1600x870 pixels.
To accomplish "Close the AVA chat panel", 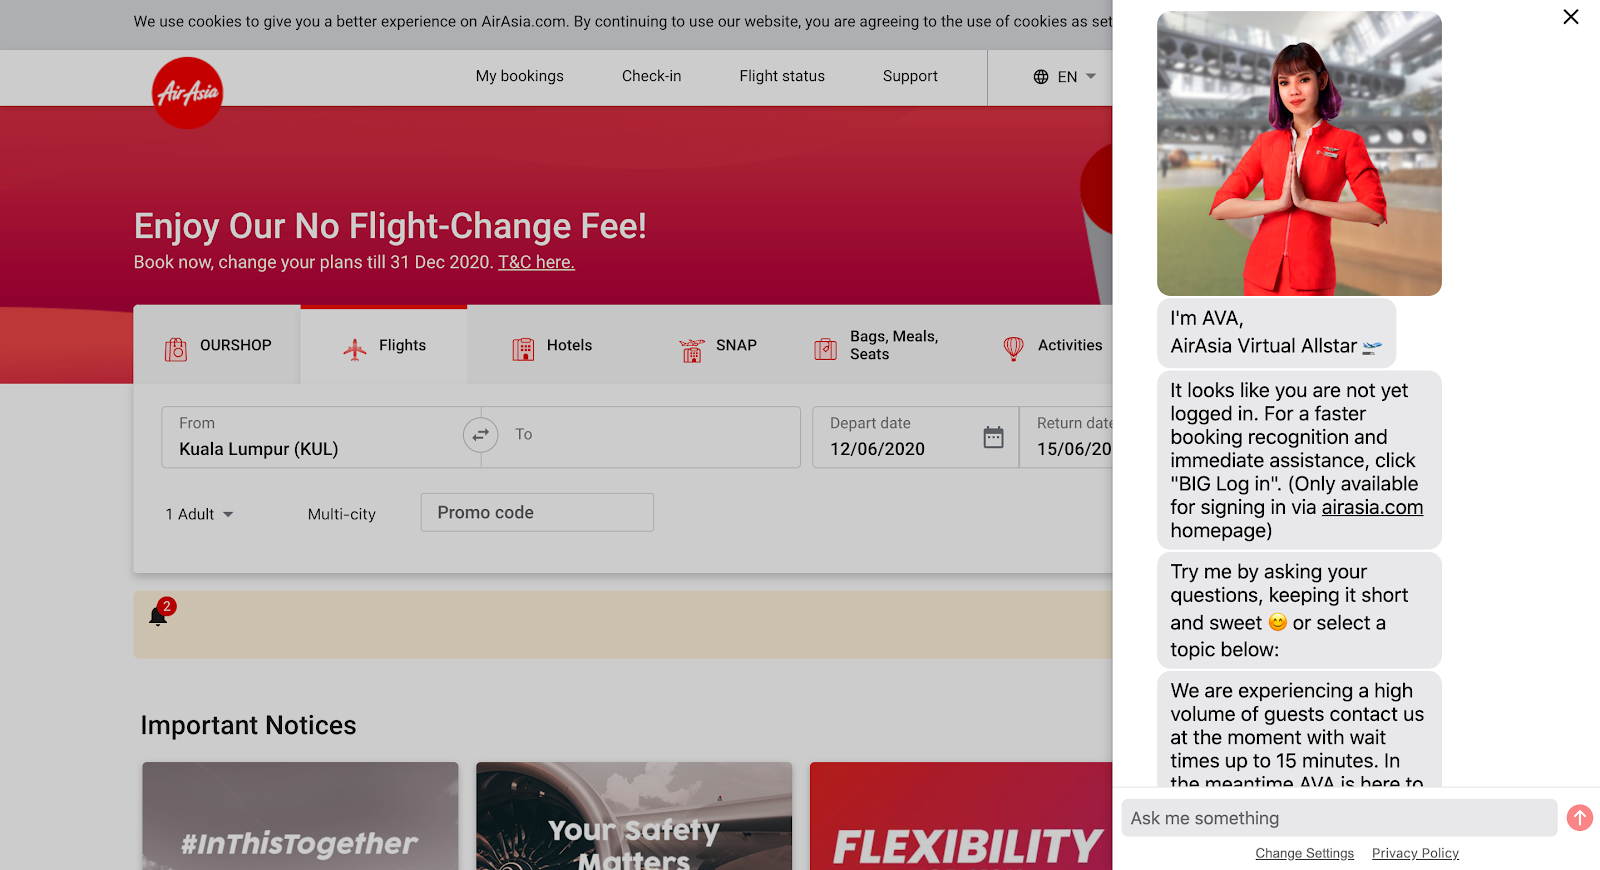I will 1571,17.
